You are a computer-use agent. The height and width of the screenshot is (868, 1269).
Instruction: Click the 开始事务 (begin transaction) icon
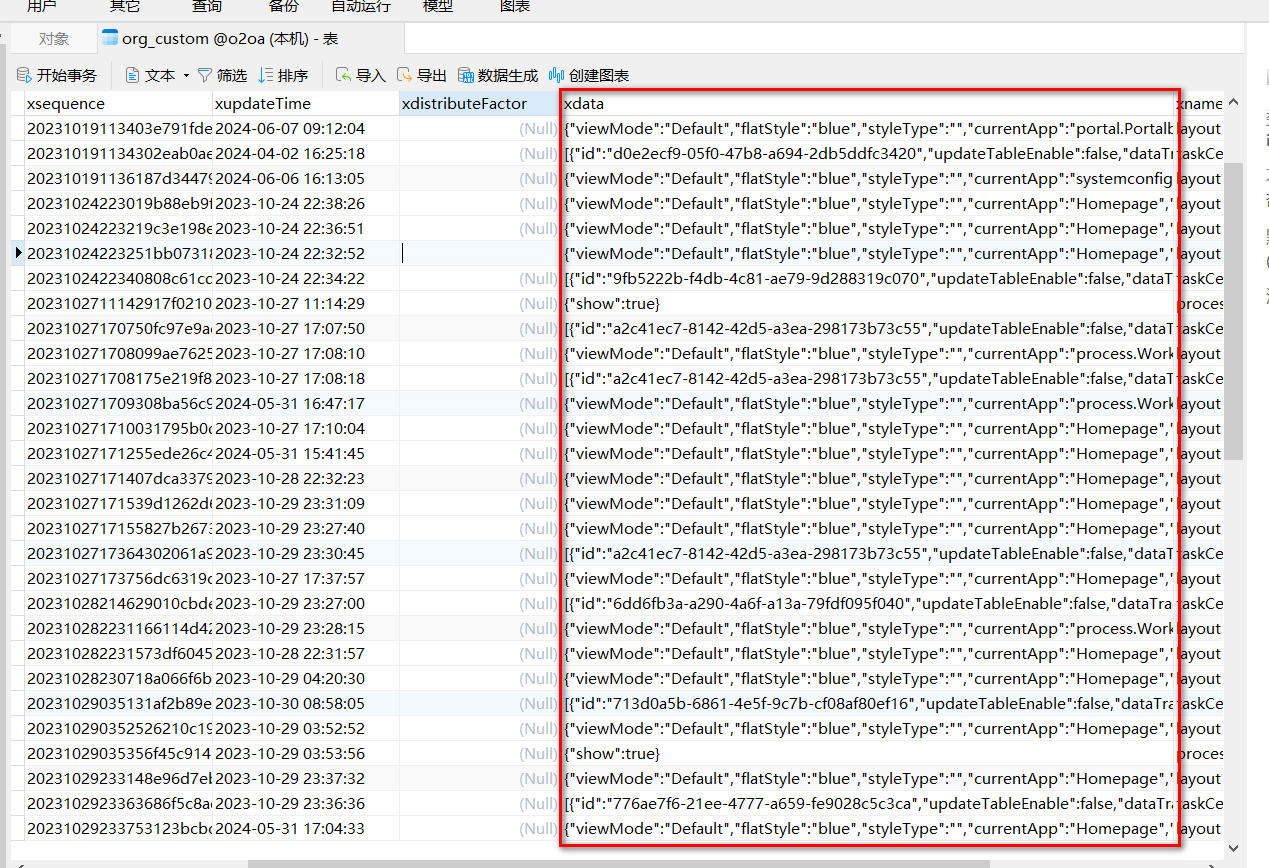24,75
